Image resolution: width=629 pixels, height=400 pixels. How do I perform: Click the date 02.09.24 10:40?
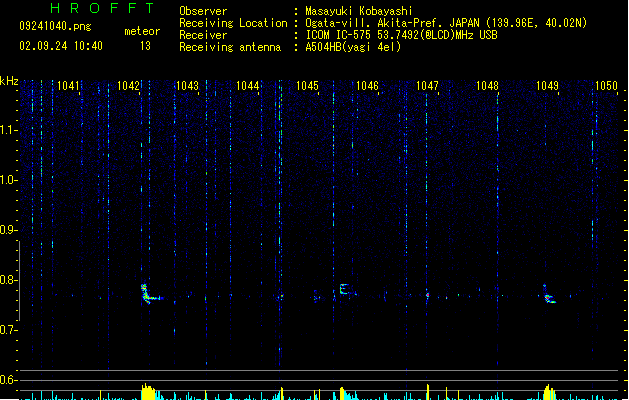(x=61, y=46)
